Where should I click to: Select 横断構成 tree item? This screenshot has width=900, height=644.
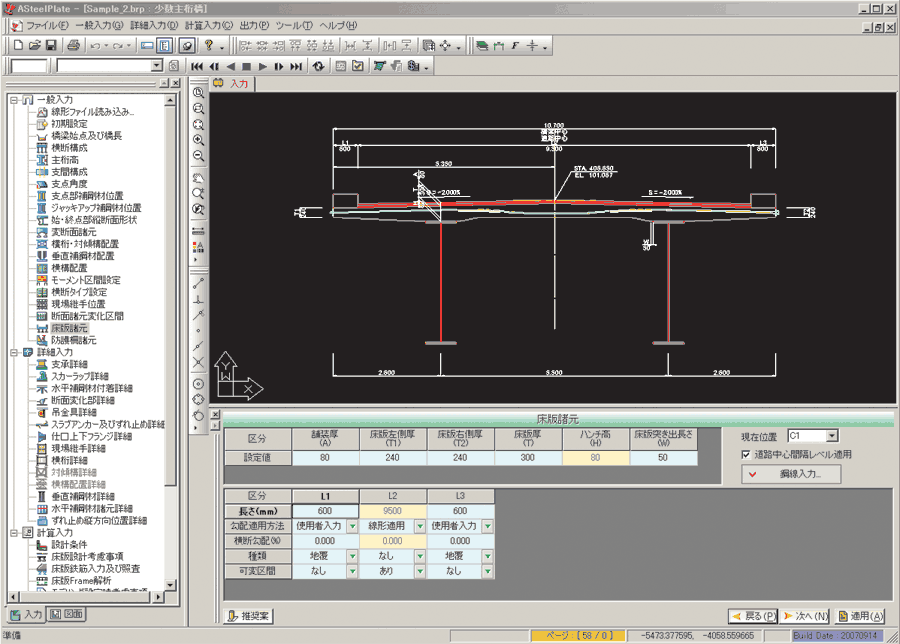(x=69, y=148)
